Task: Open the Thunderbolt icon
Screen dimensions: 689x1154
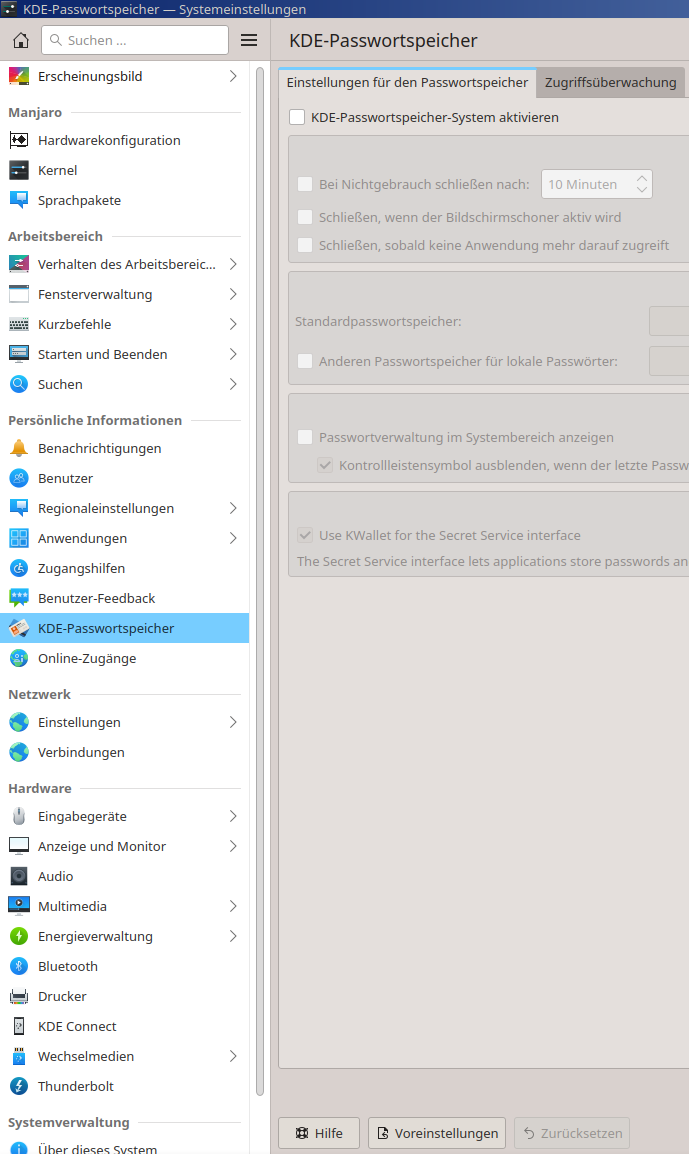Action: tap(19, 1086)
